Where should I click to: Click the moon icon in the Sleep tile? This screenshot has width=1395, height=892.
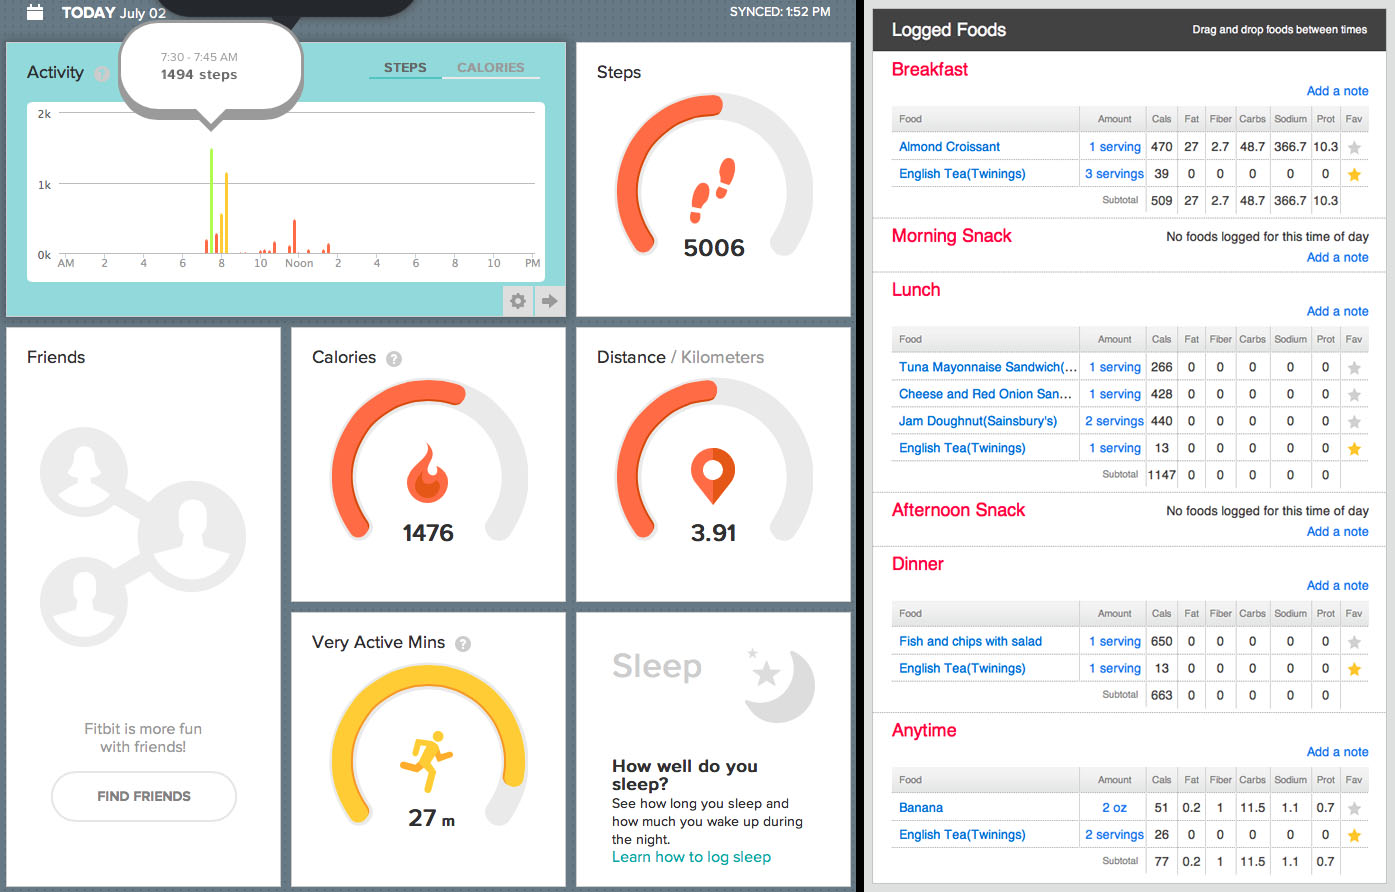[778, 680]
